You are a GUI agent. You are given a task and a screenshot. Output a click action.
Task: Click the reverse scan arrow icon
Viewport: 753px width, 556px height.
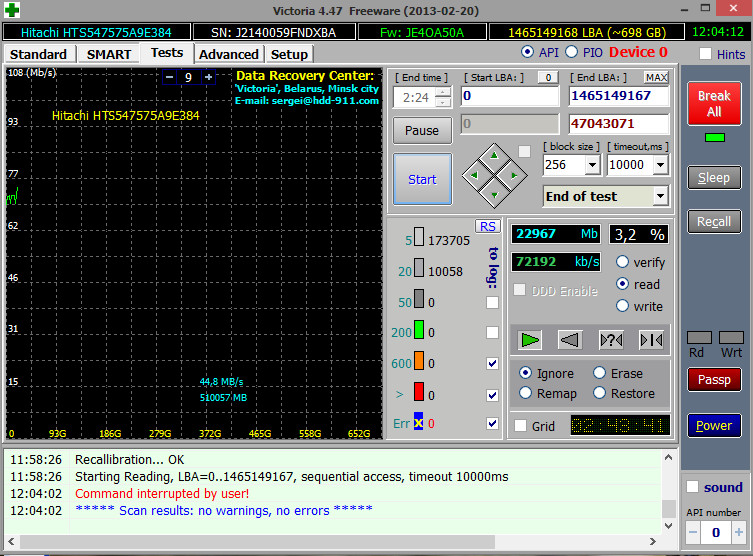tap(569, 340)
